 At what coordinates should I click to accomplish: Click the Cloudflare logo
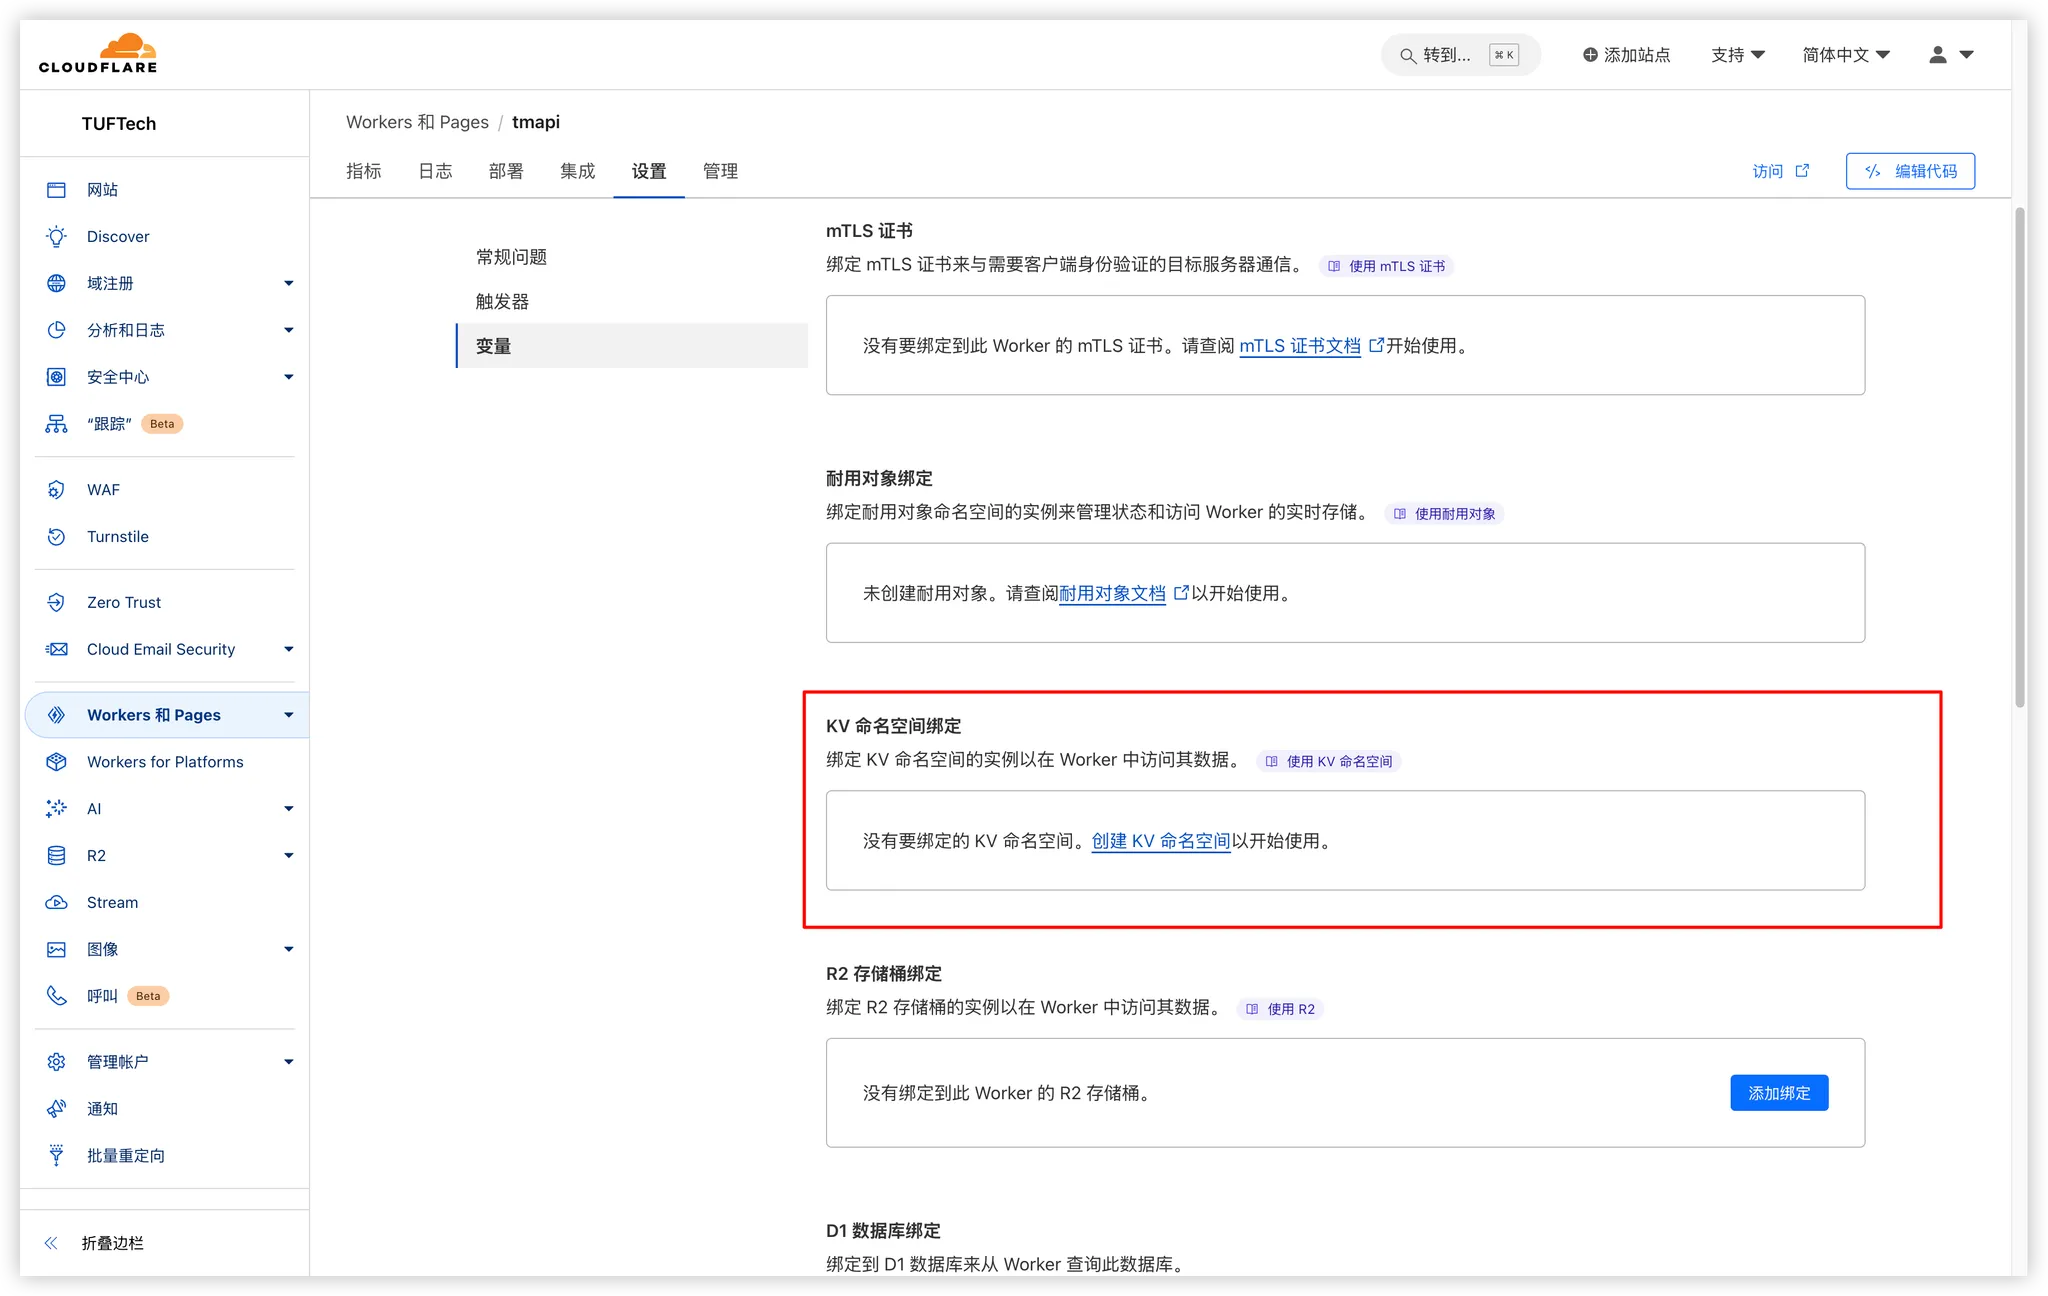pyautogui.click(x=98, y=54)
